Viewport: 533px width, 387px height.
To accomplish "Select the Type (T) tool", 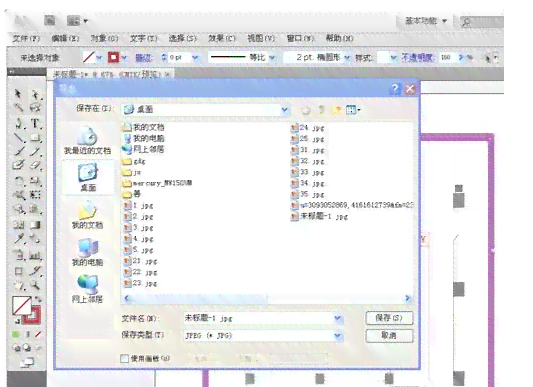I will coord(35,123).
